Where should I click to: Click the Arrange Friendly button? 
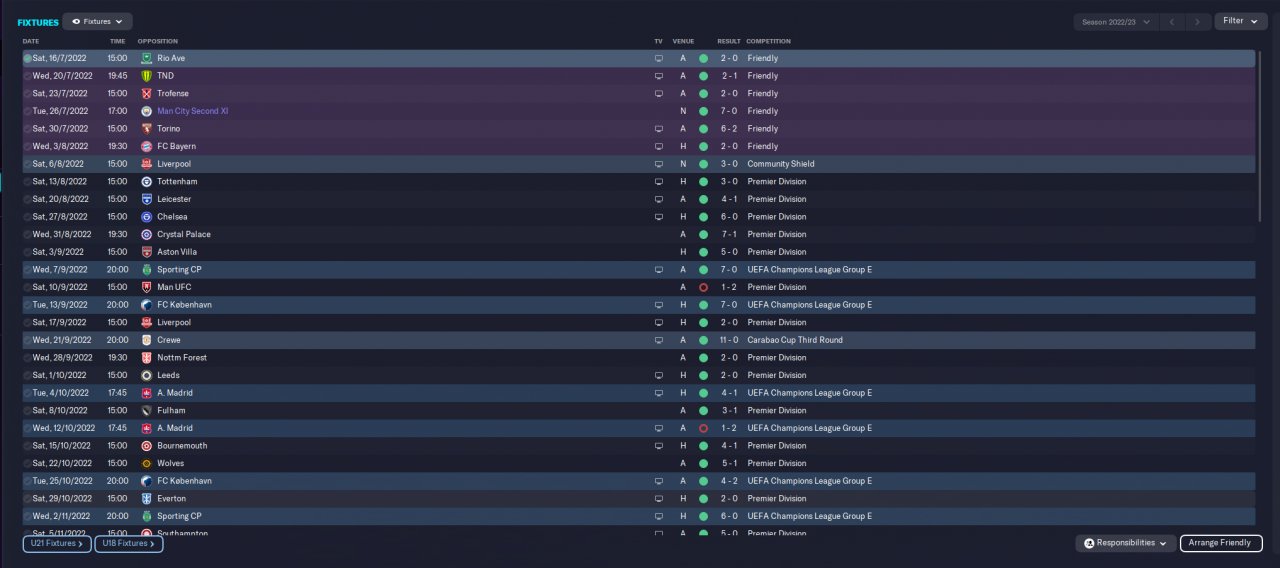tap(1221, 543)
